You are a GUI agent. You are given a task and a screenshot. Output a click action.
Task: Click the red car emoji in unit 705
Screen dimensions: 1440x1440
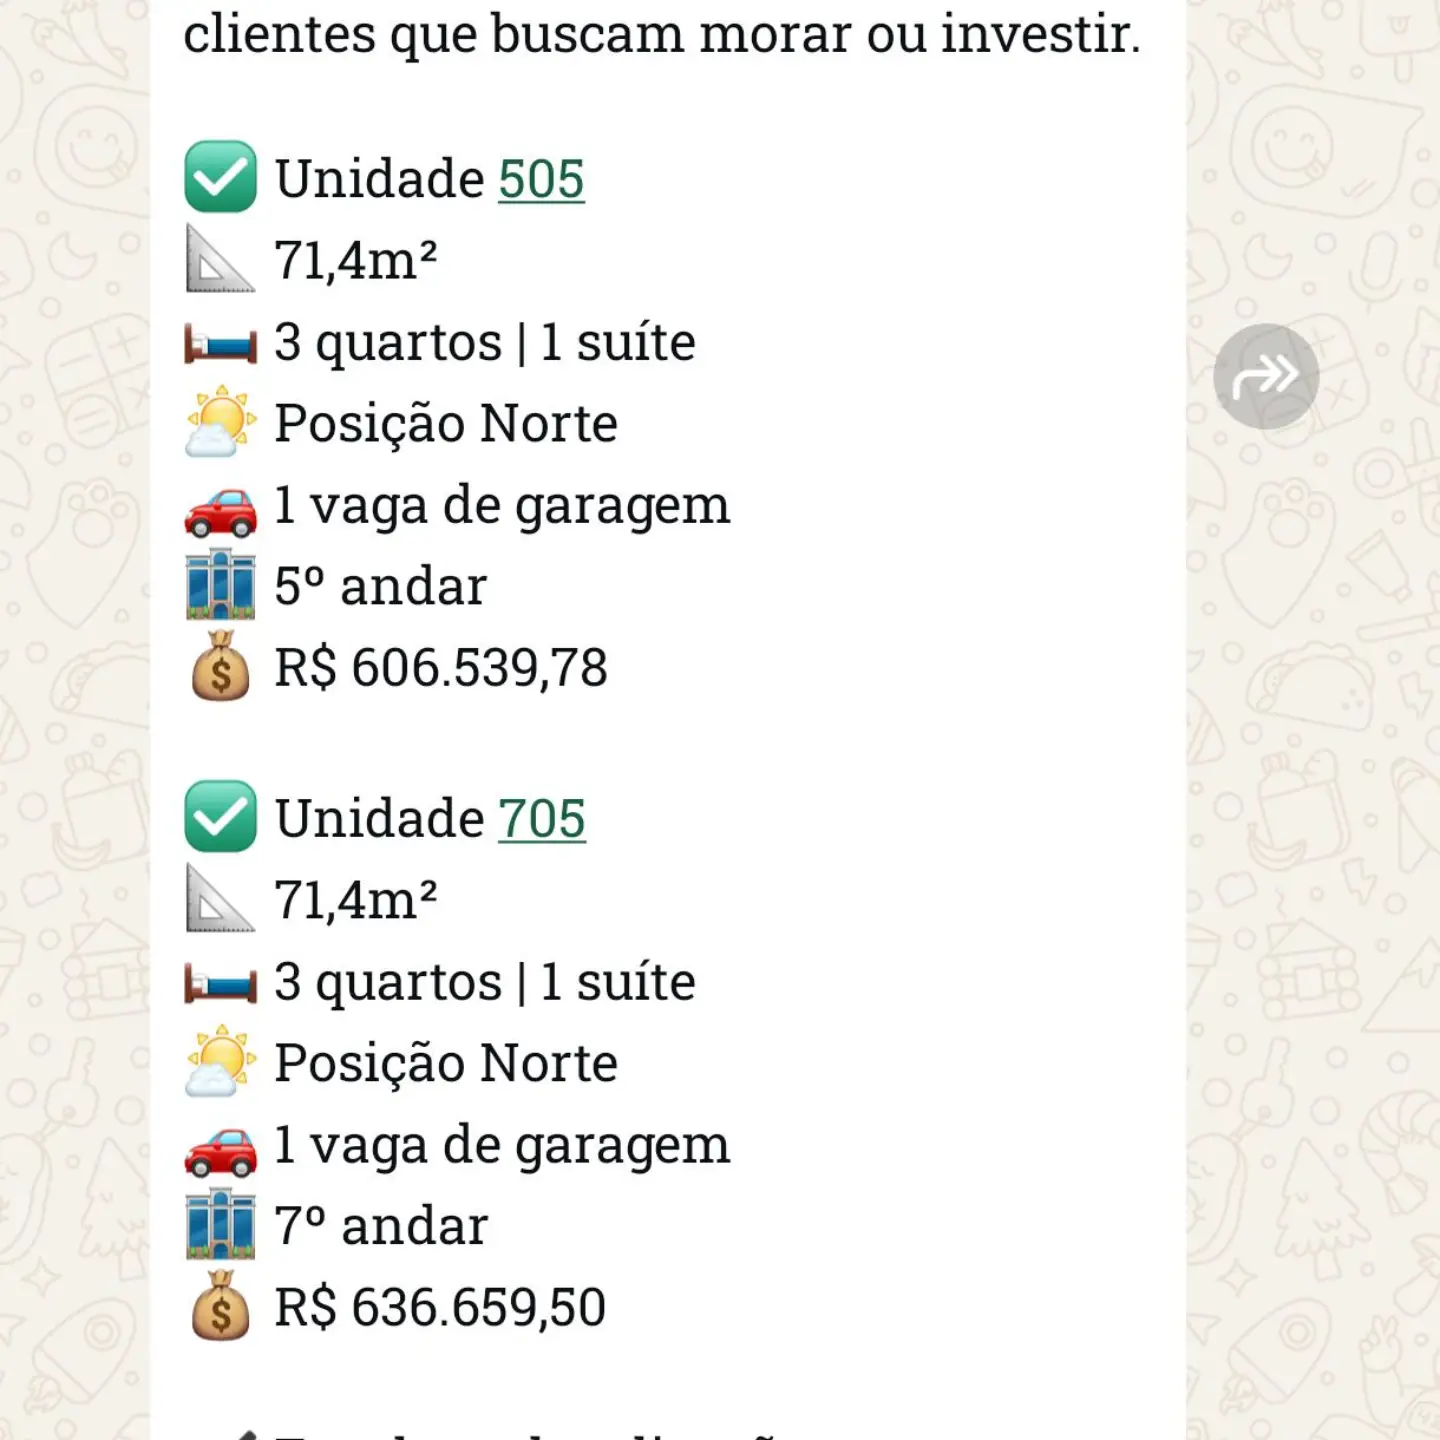pos(221,1149)
